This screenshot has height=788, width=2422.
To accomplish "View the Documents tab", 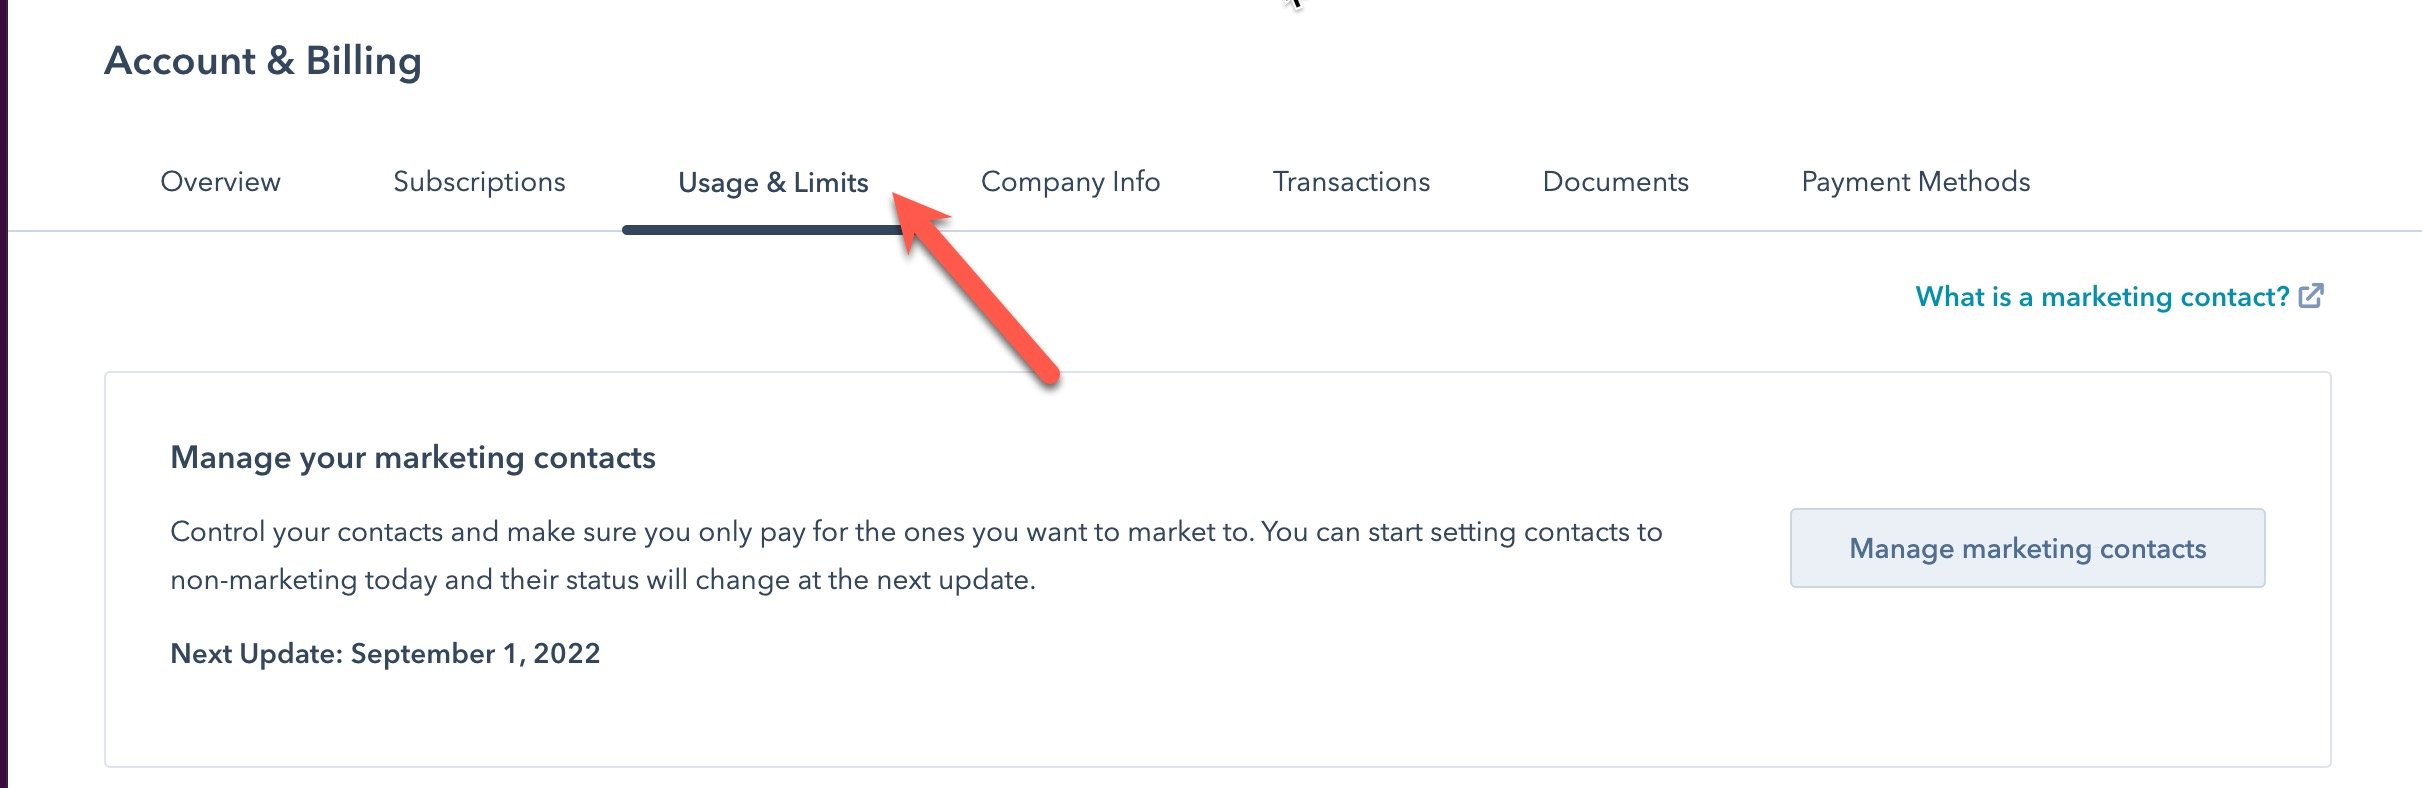I will click(x=1615, y=182).
